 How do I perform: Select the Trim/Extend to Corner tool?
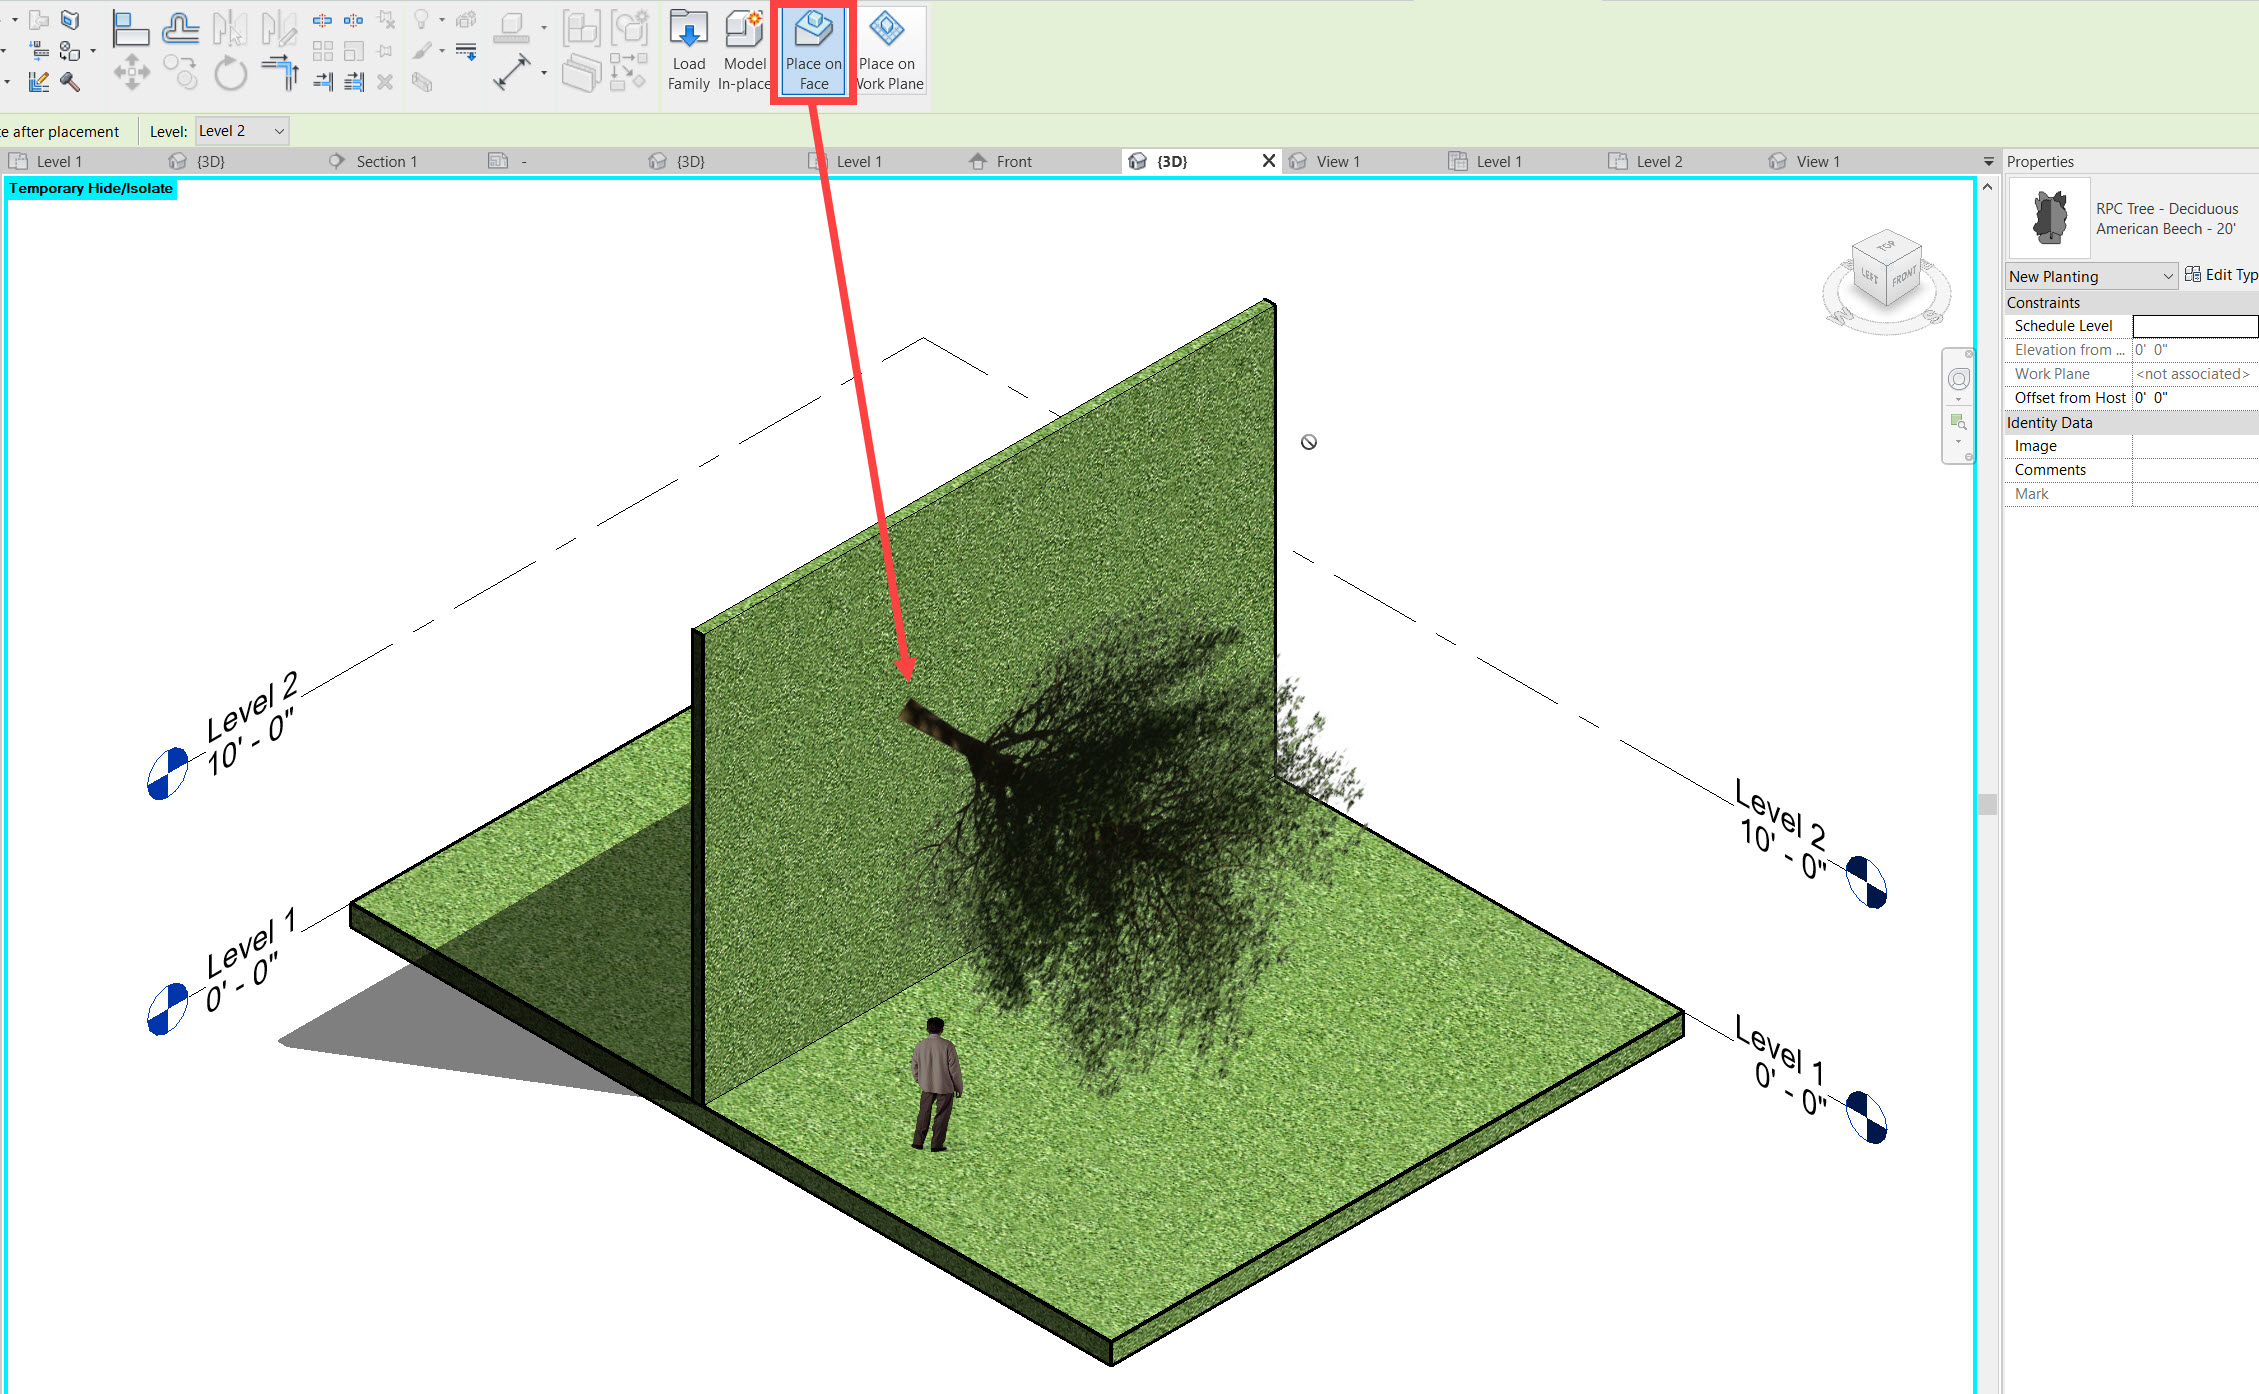pyautogui.click(x=281, y=73)
